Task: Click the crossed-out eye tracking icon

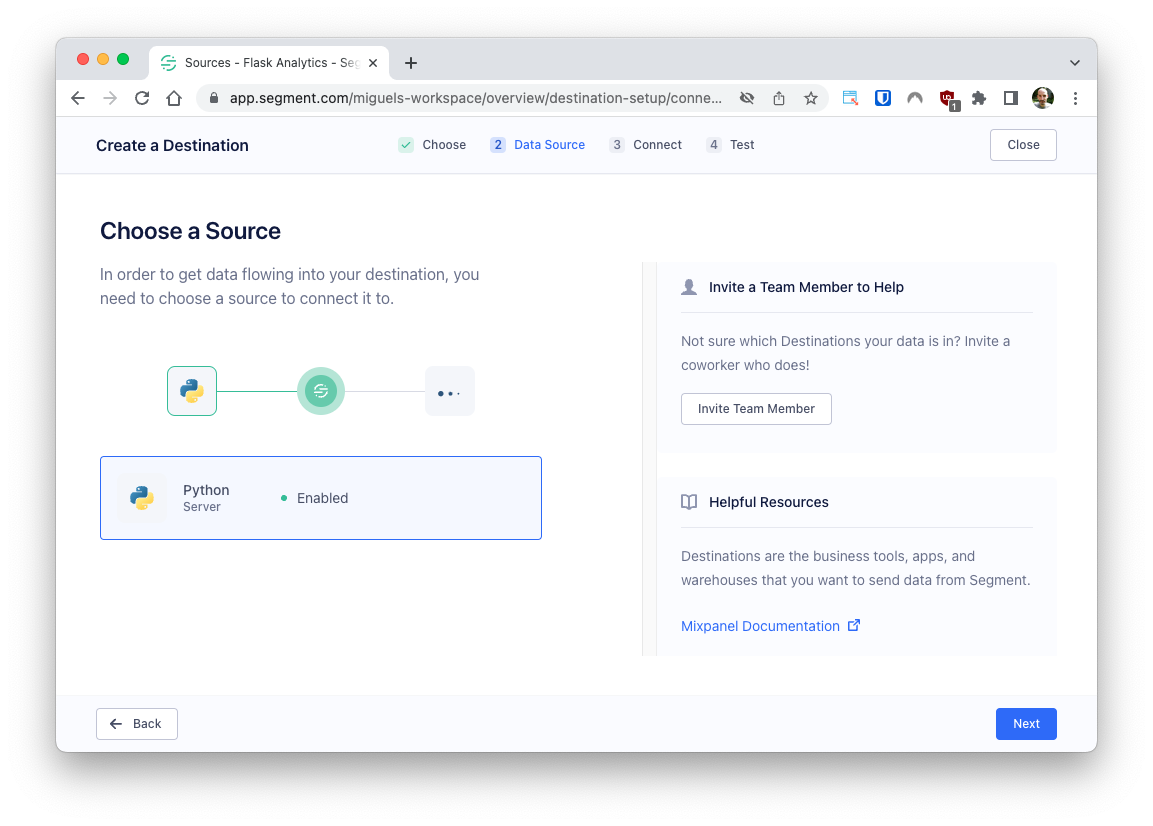Action: tap(747, 98)
